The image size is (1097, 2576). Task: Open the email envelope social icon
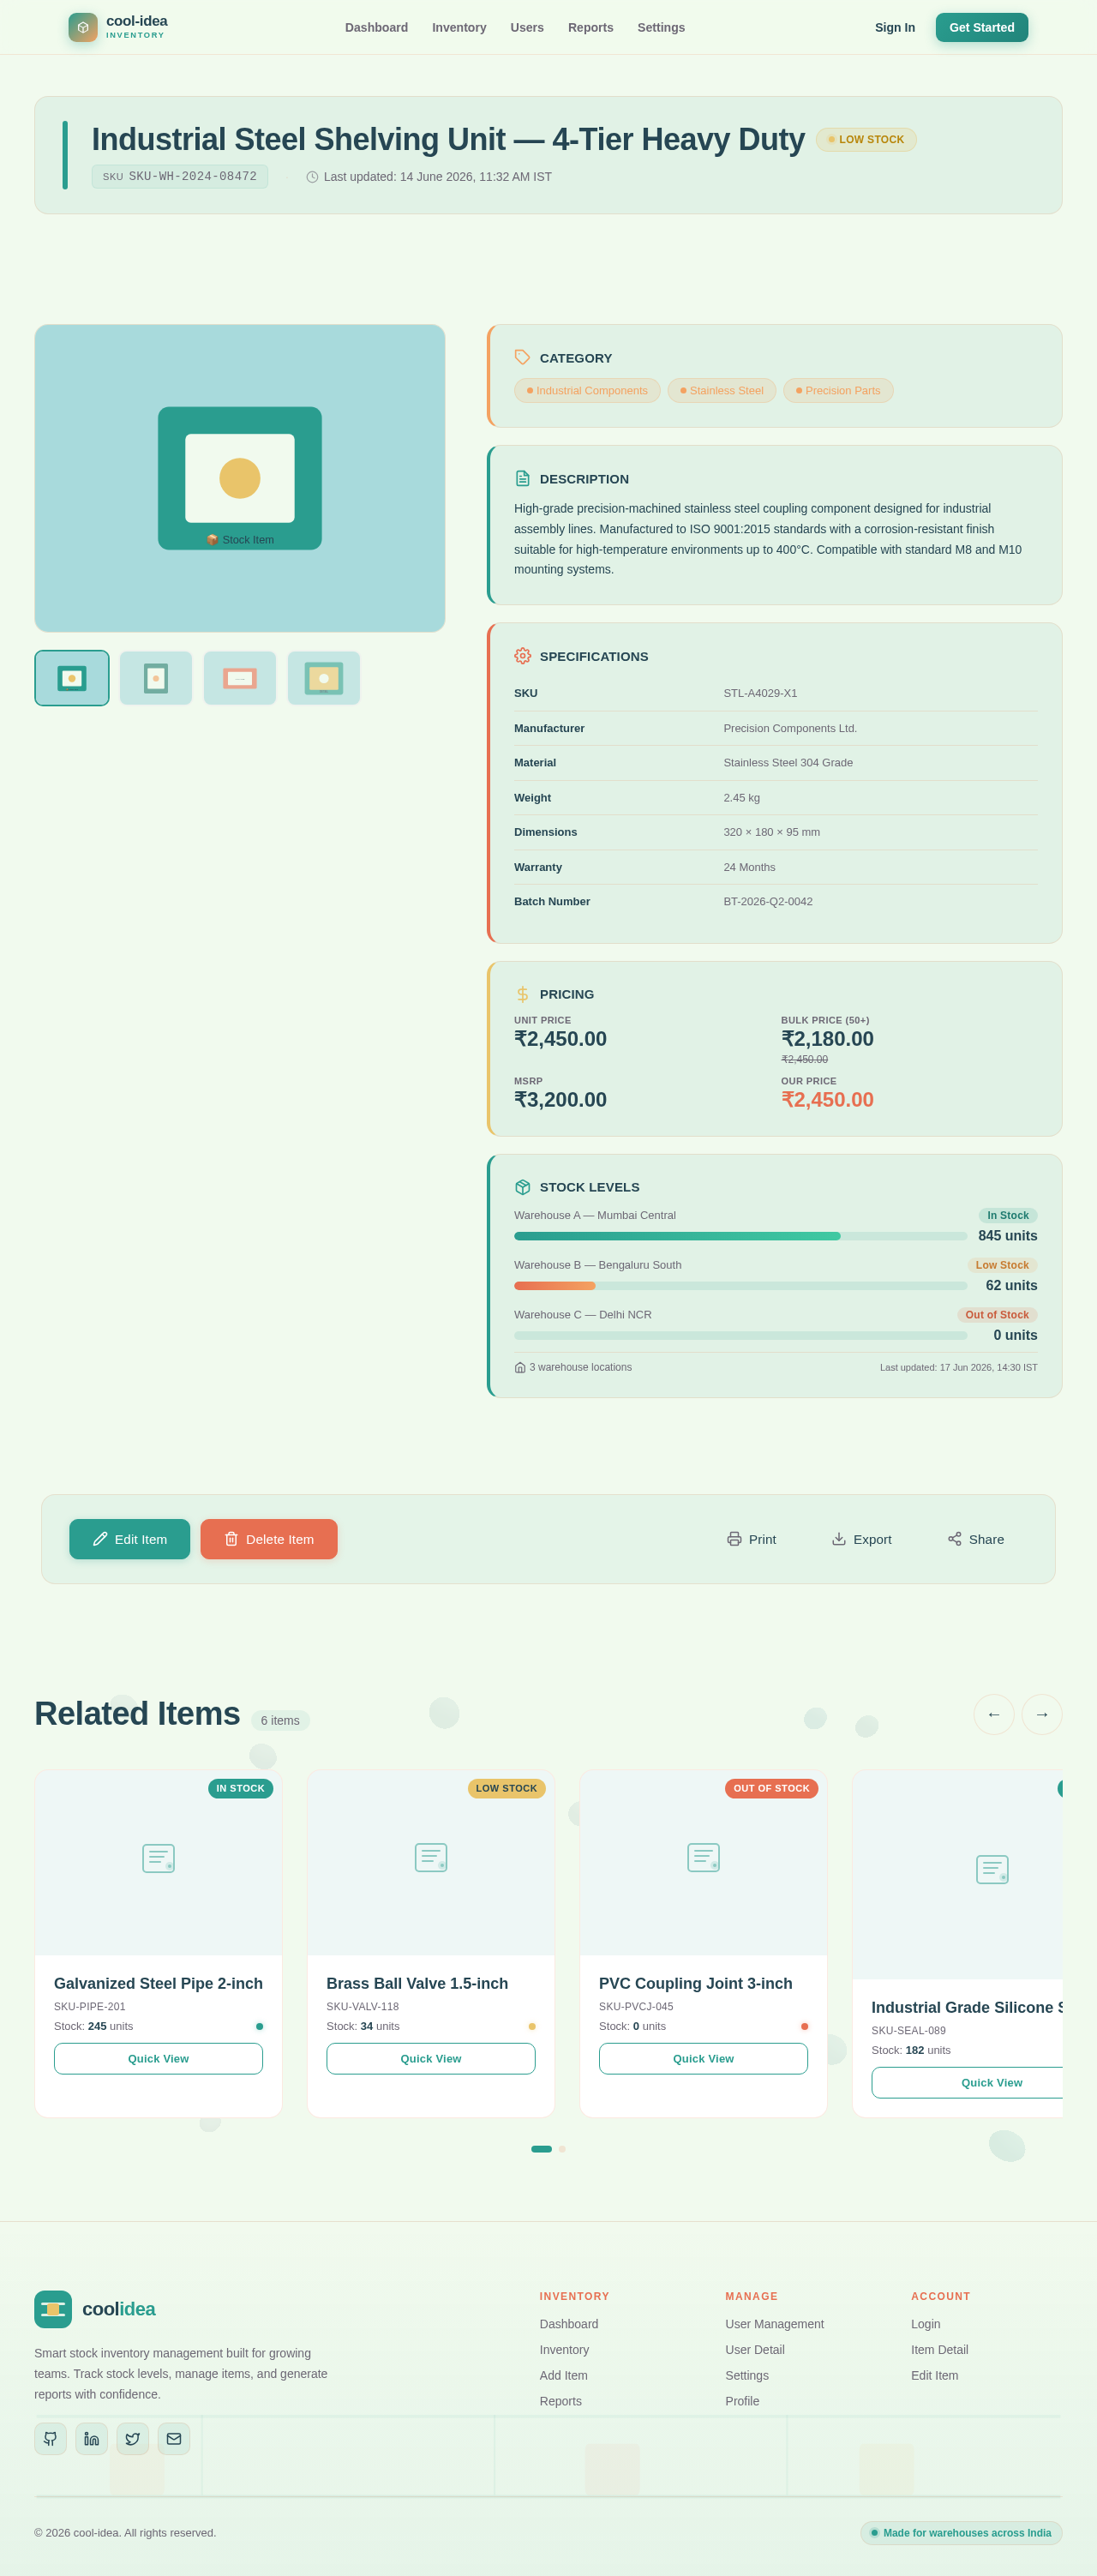(174, 2438)
